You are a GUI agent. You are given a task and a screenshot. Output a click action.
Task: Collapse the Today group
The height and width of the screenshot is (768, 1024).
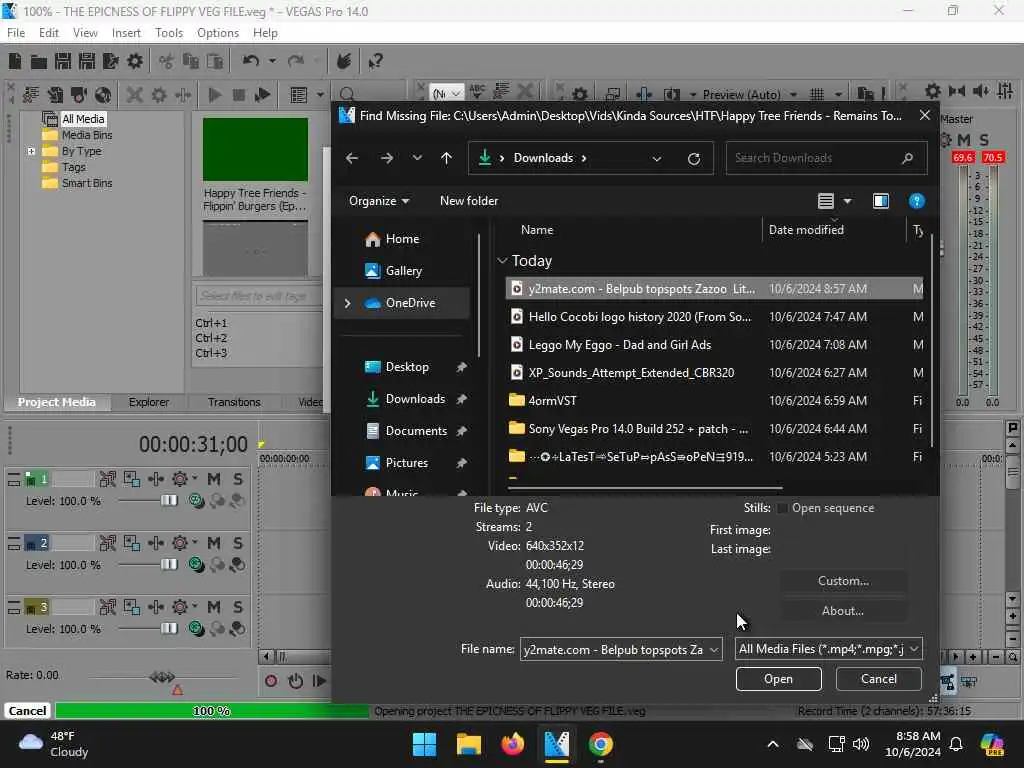[502, 261]
